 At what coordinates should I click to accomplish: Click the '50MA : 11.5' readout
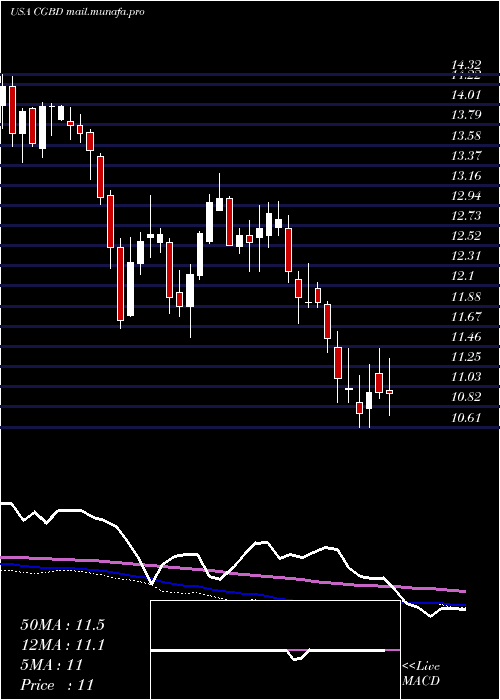pos(62,625)
